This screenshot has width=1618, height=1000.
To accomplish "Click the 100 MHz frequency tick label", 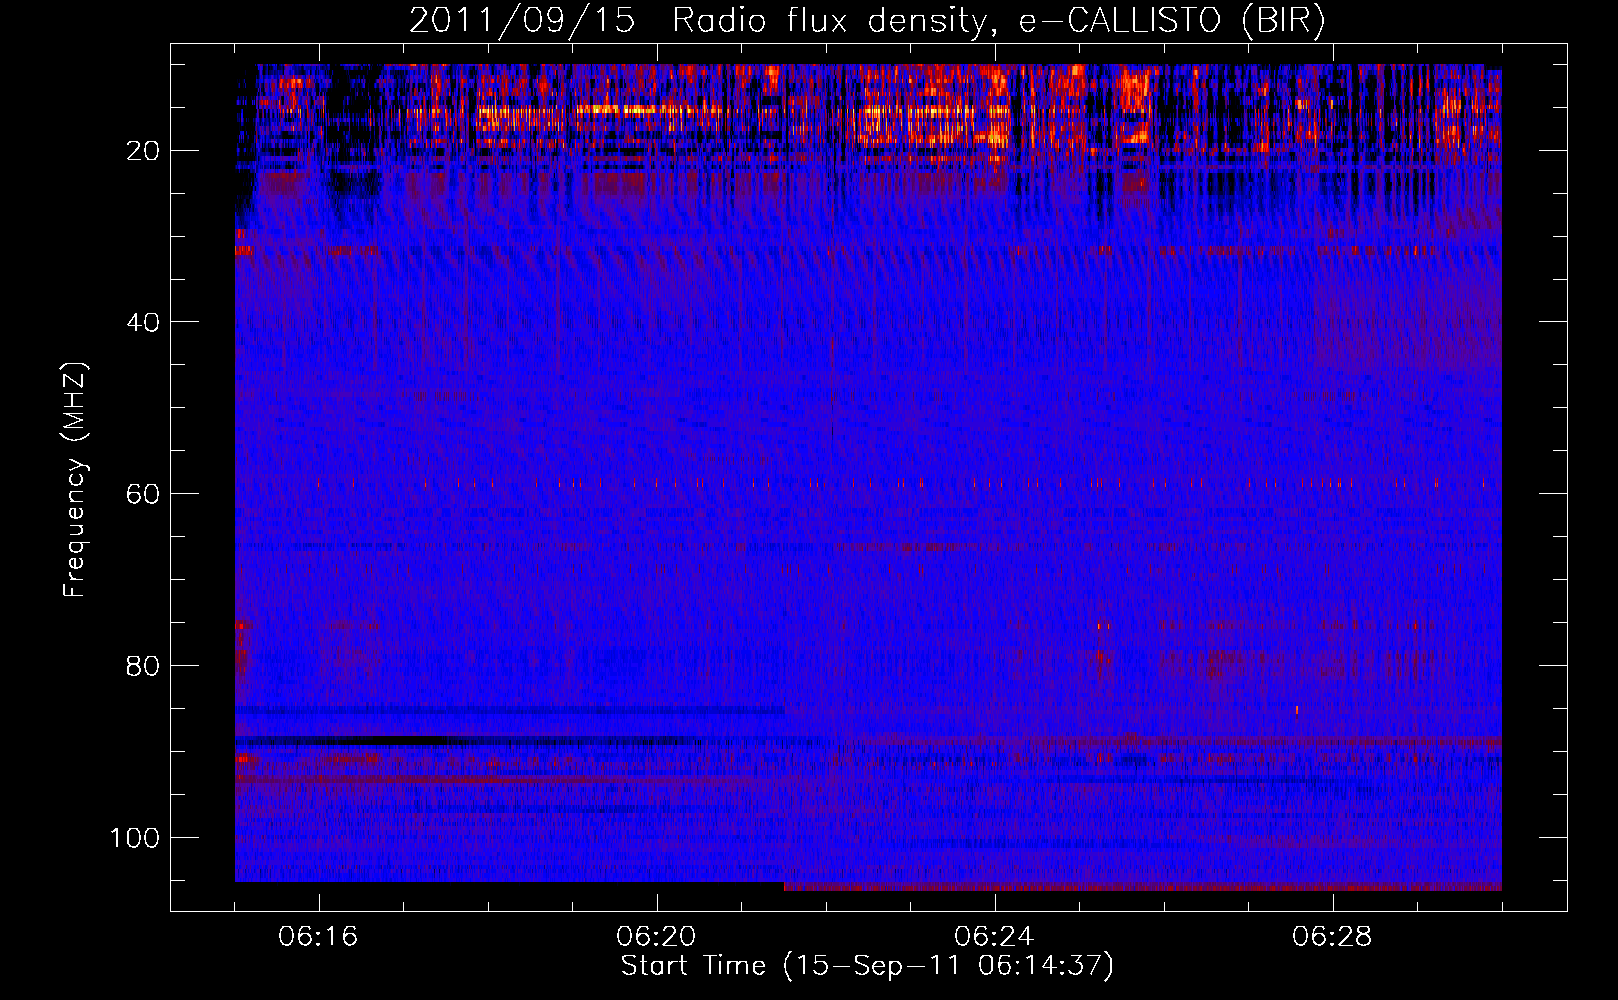I will point(135,838).
